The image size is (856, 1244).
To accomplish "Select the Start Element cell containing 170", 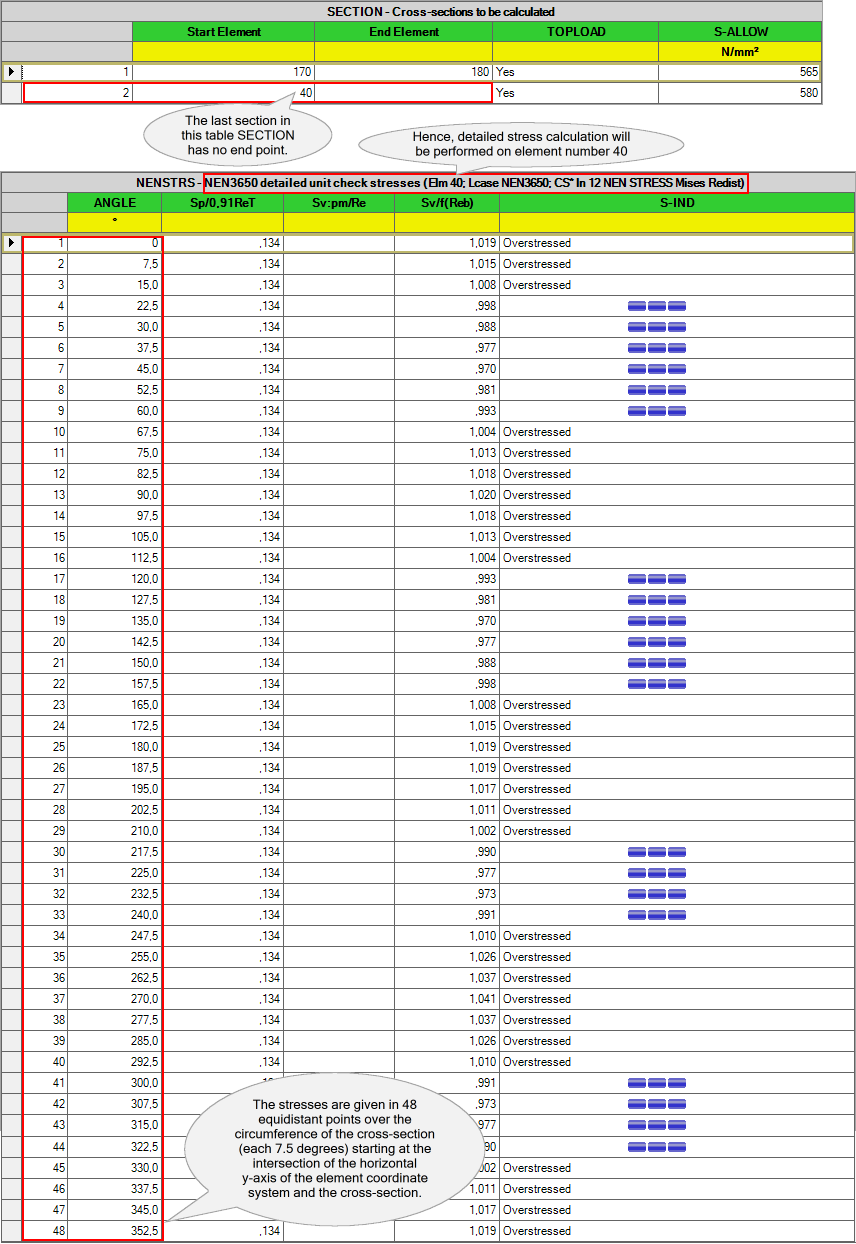I will (223, 72).
